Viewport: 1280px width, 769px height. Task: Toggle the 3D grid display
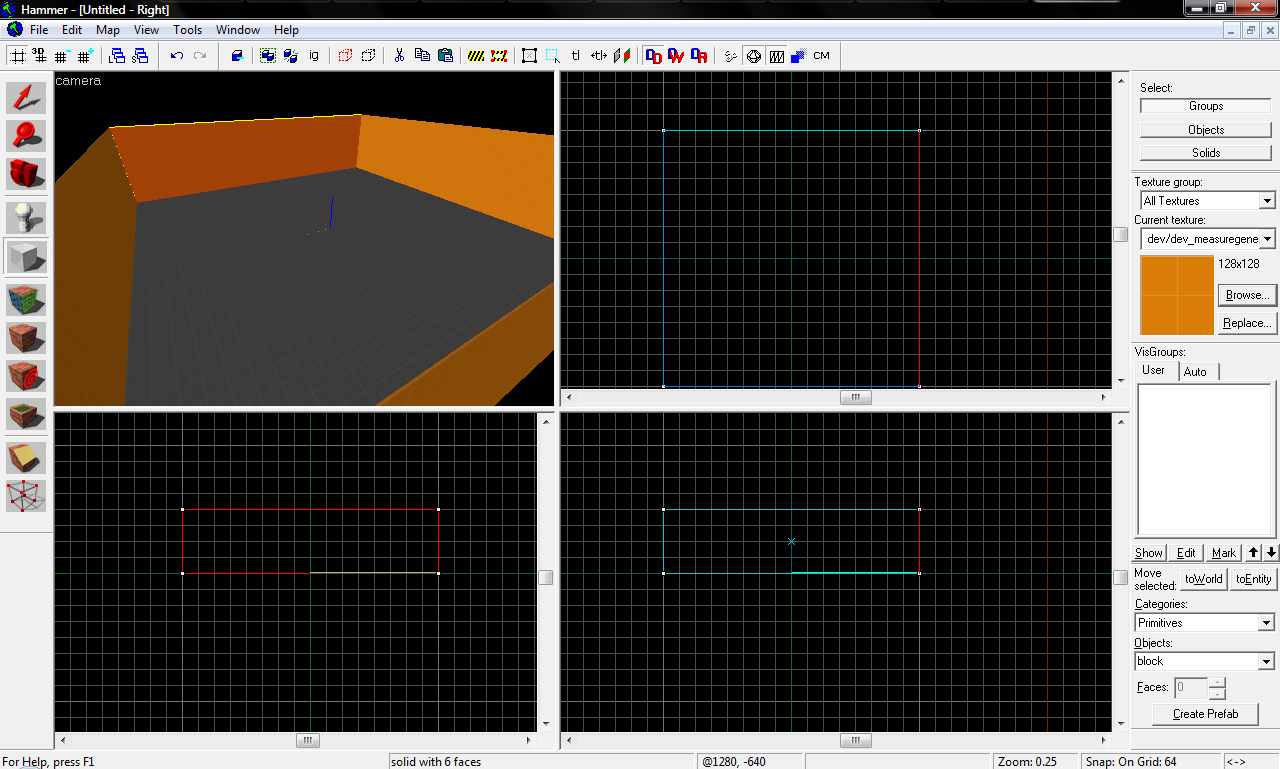[40, 56]
